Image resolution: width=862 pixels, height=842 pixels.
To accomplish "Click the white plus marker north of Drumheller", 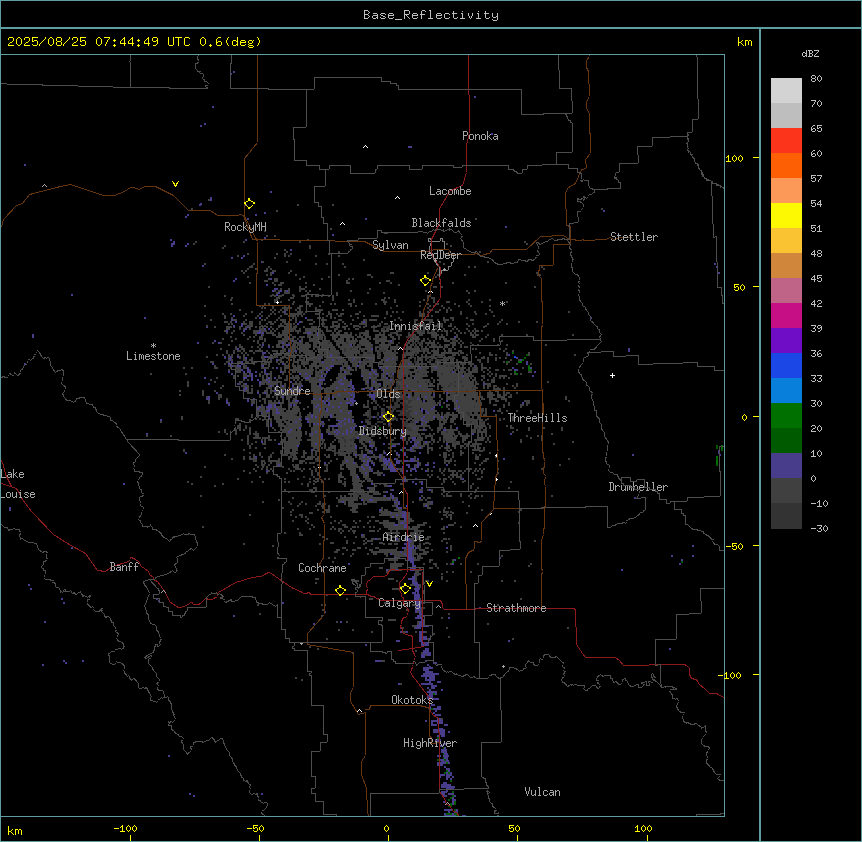I will pos(612,375).
